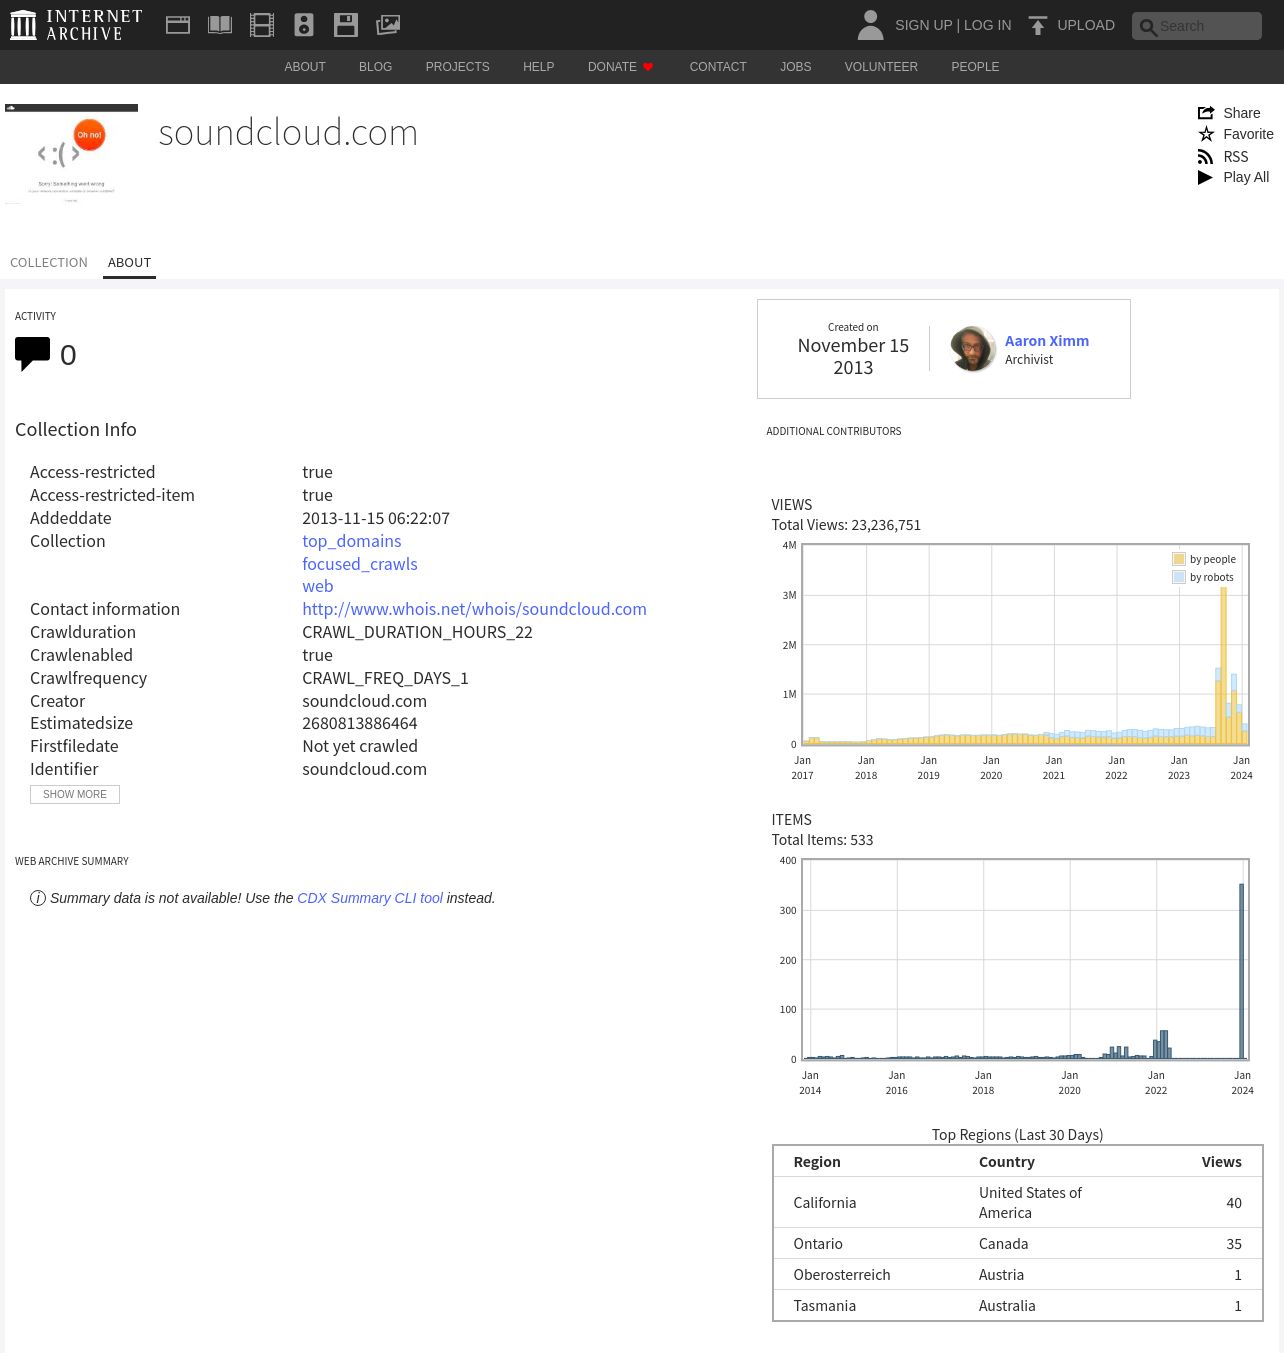Open the PROJECTS navigation item
1284x1353 pixels.
pos(457,67)
